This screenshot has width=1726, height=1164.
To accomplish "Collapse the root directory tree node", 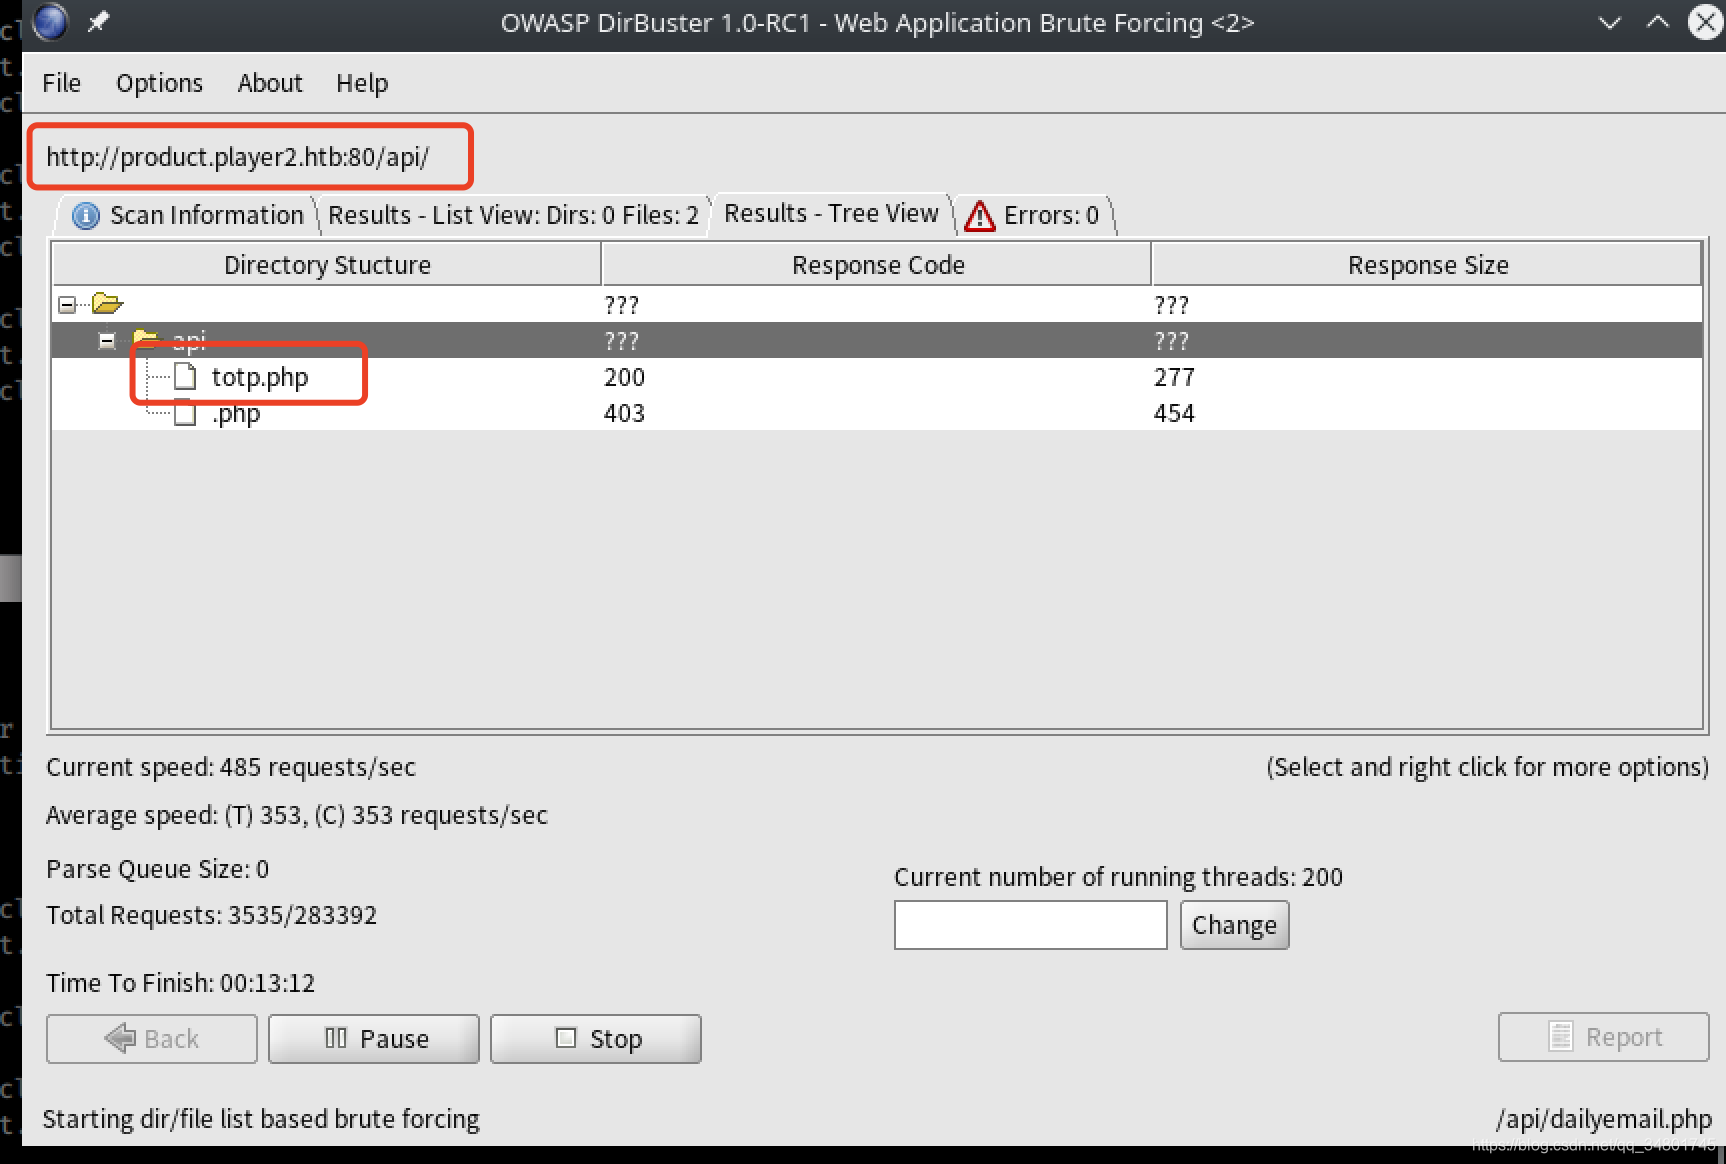I will point(67,304).
